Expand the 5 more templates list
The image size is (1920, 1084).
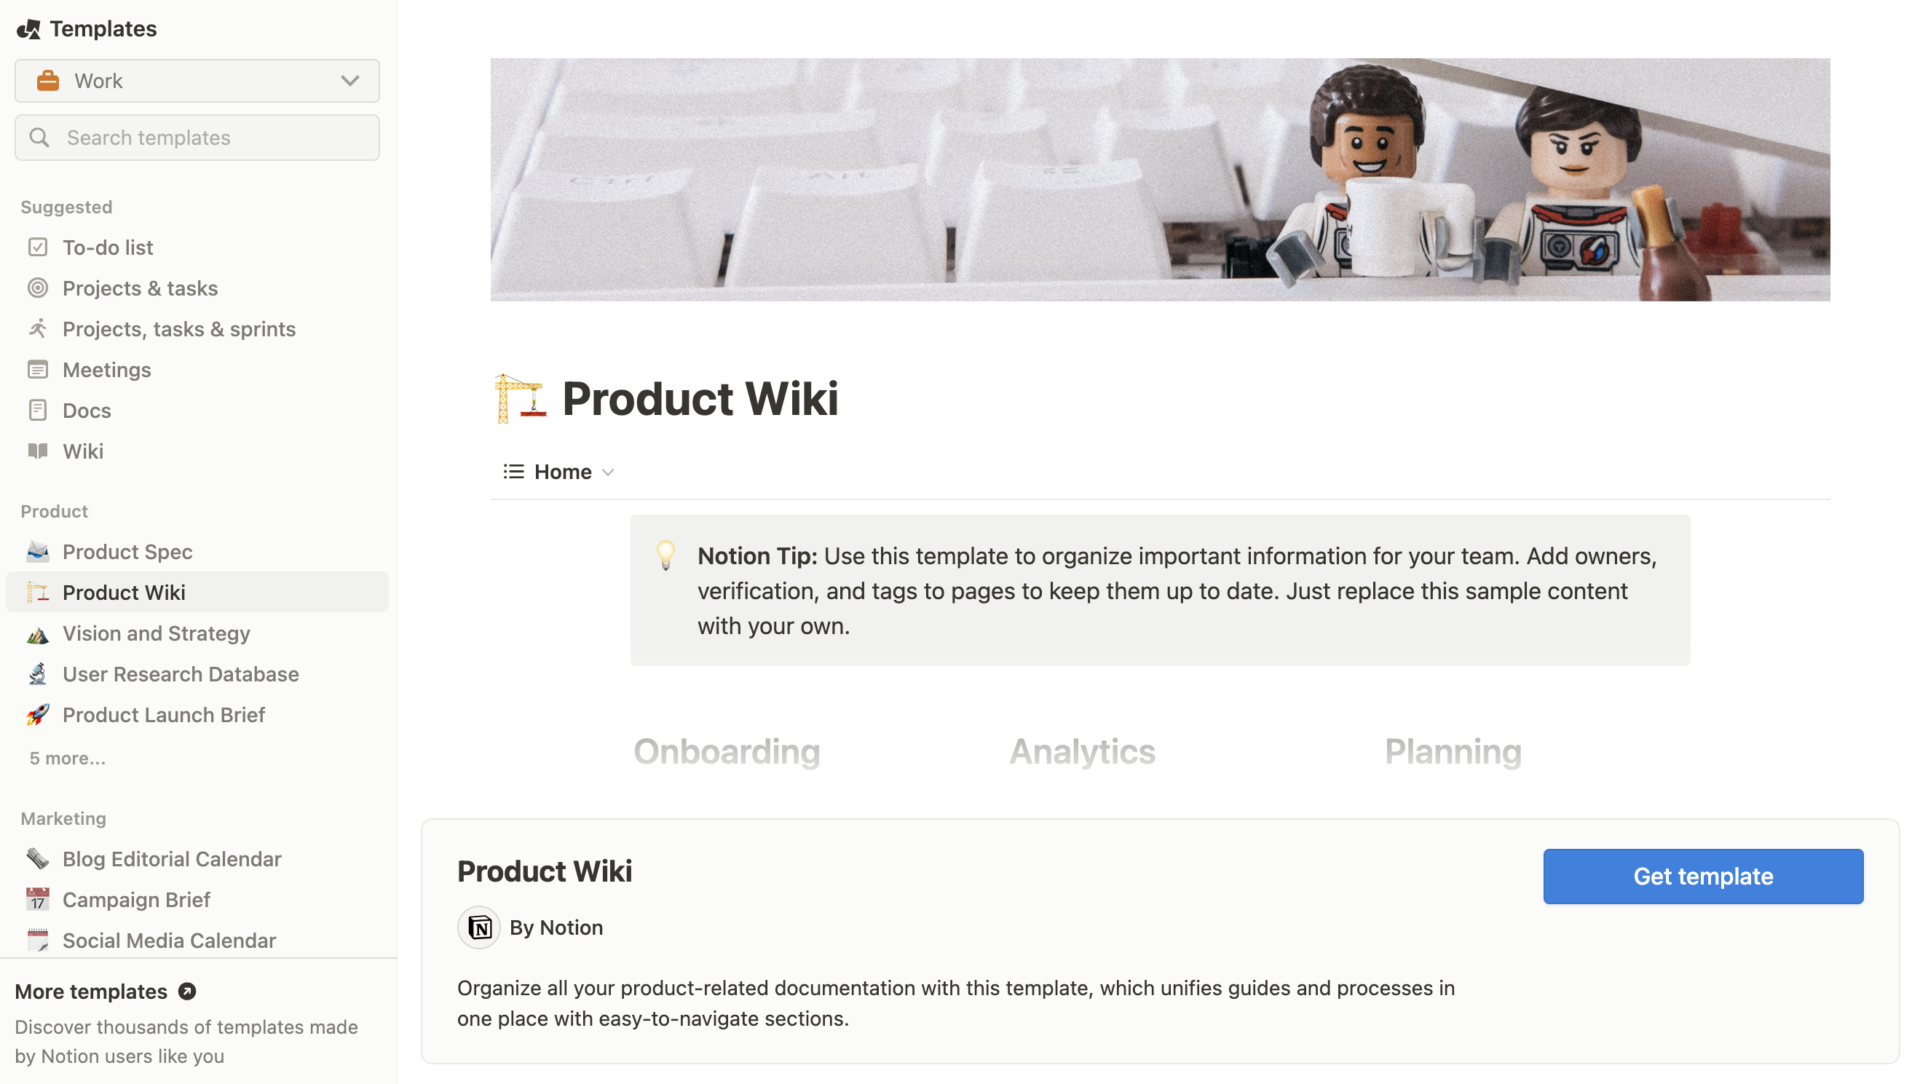click(66, 758)
